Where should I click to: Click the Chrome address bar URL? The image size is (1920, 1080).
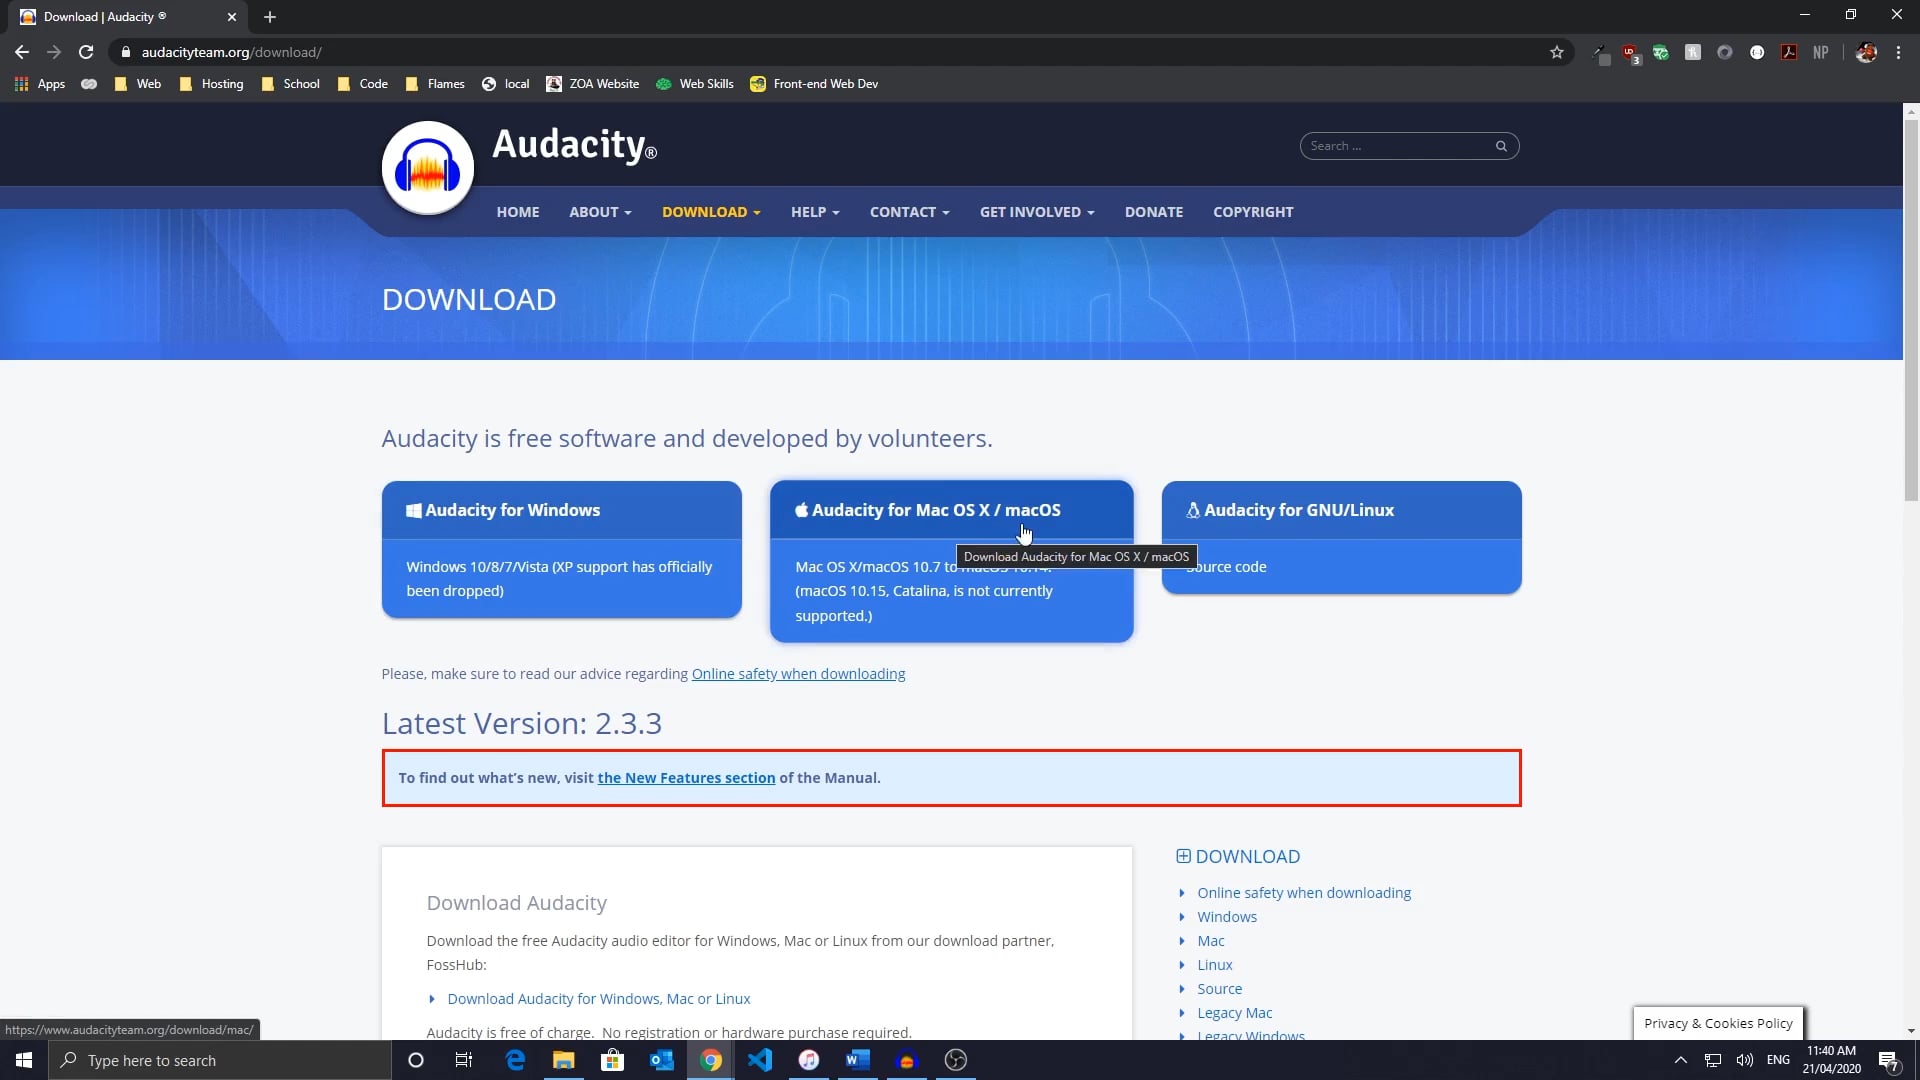tap(231, 52)
